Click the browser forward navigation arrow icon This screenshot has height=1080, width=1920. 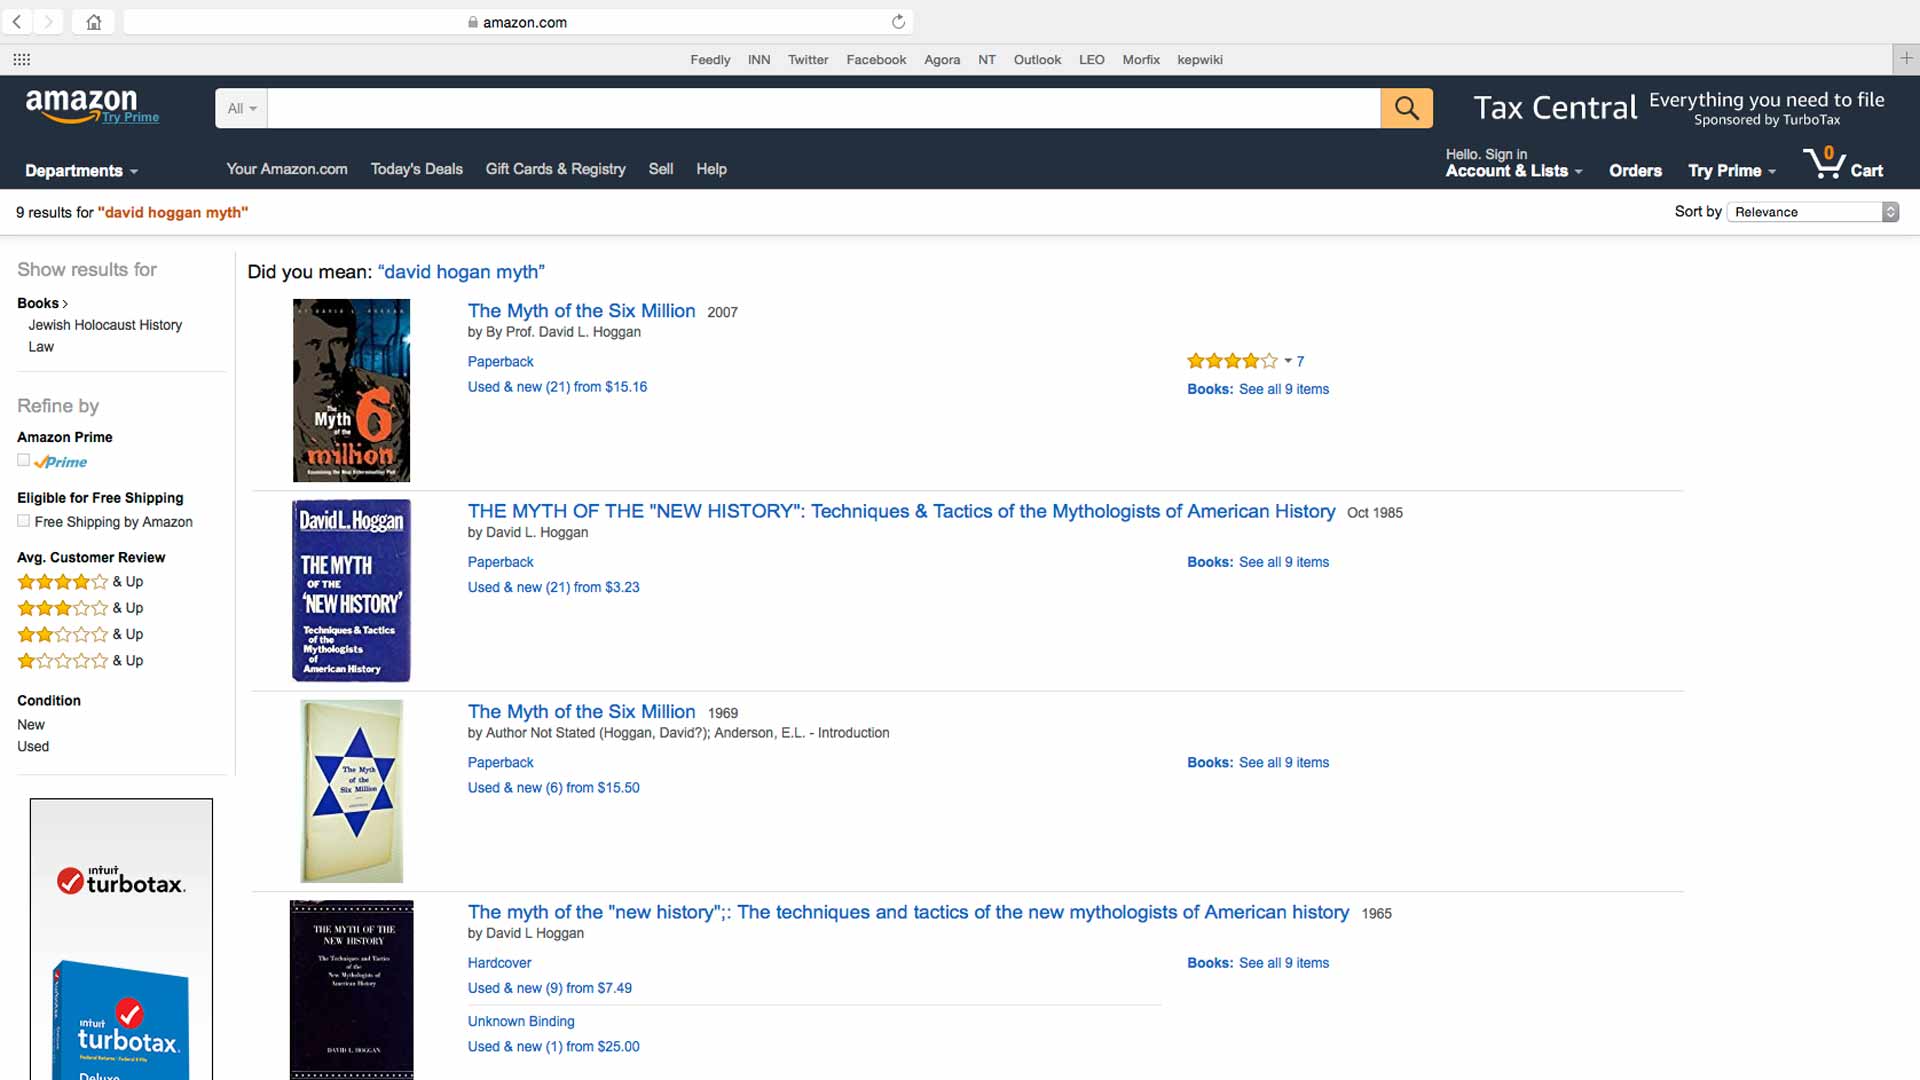pos(49,21)
